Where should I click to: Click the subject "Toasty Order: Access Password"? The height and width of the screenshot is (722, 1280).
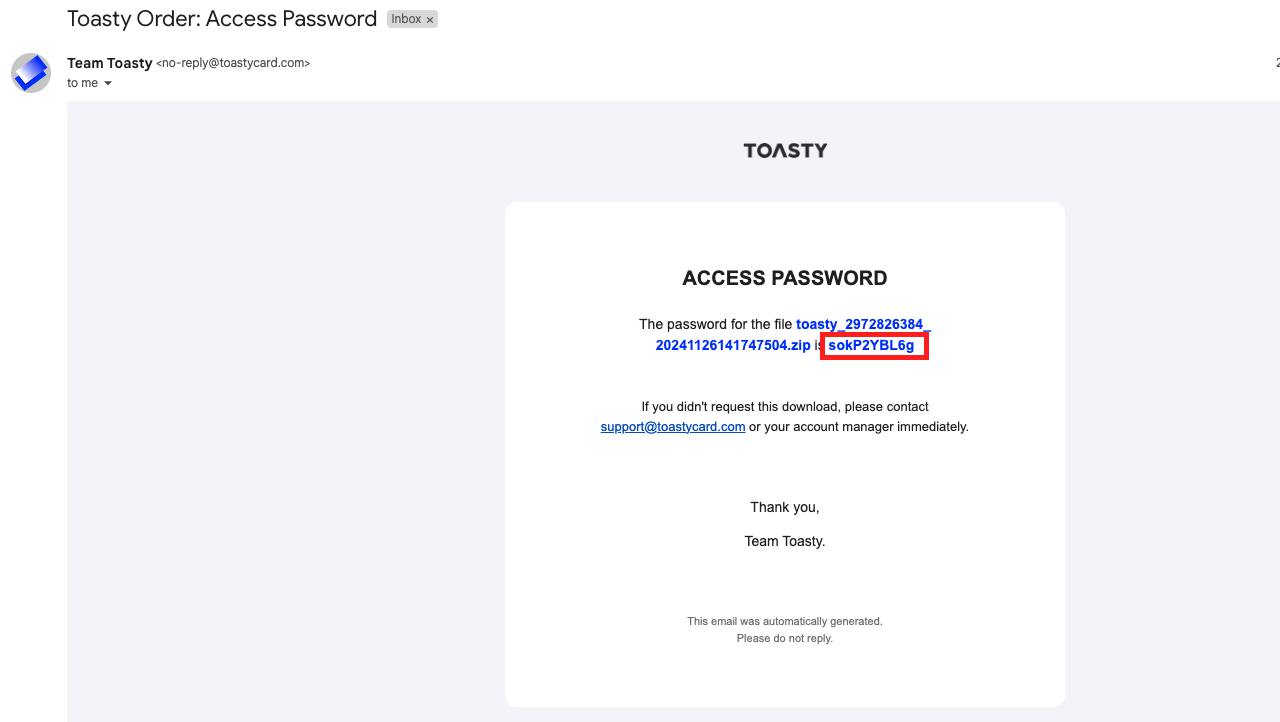pos(222,19)
